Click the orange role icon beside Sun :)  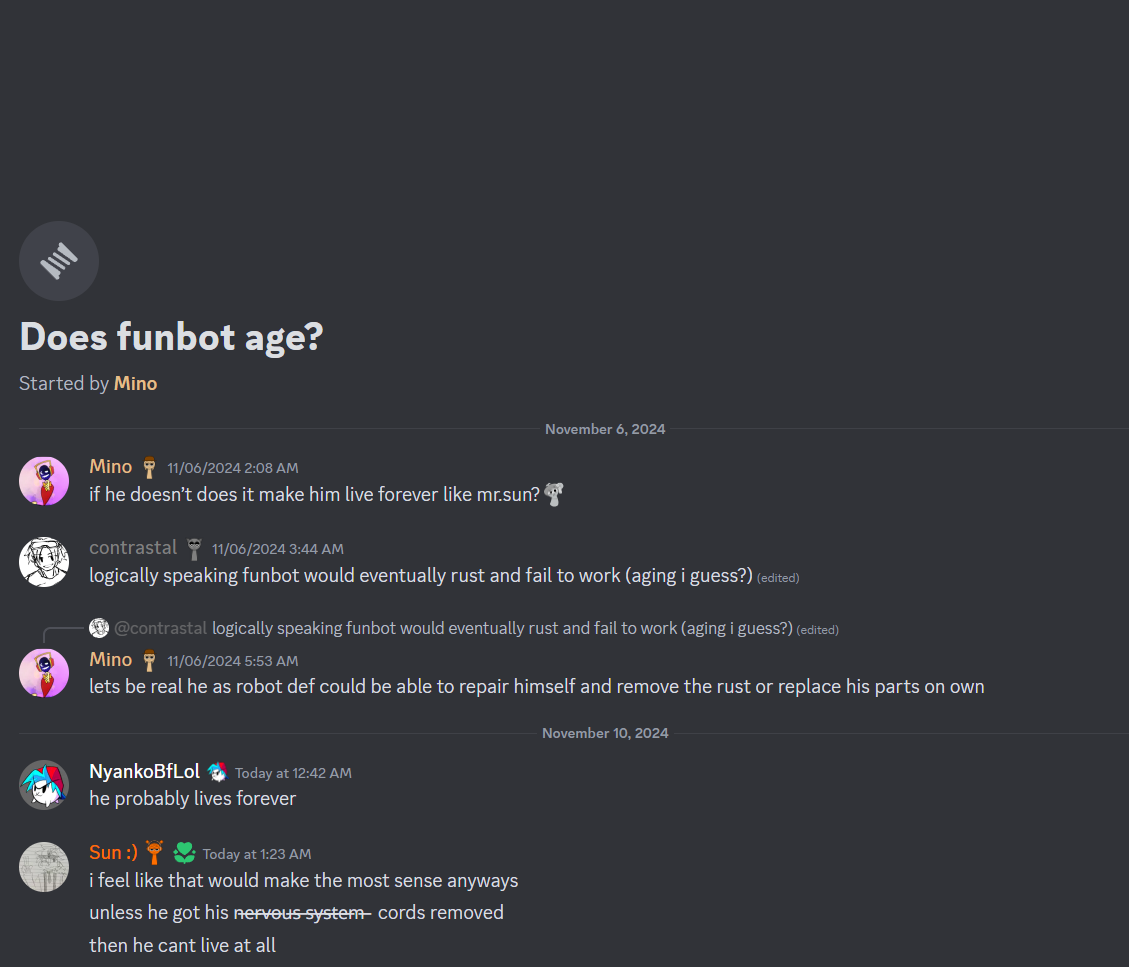coord(154,853)
